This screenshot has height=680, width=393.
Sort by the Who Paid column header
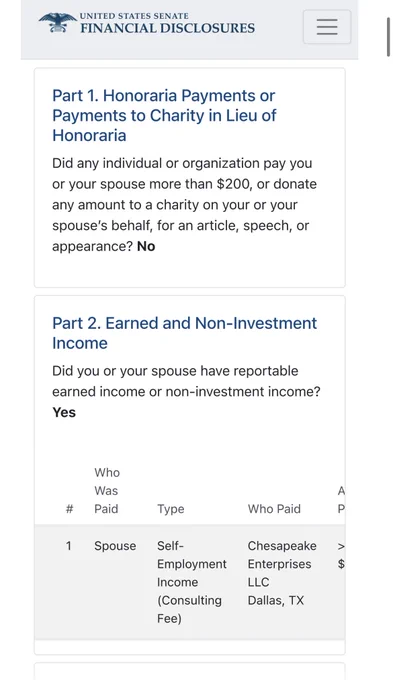[x=274, y=509]
